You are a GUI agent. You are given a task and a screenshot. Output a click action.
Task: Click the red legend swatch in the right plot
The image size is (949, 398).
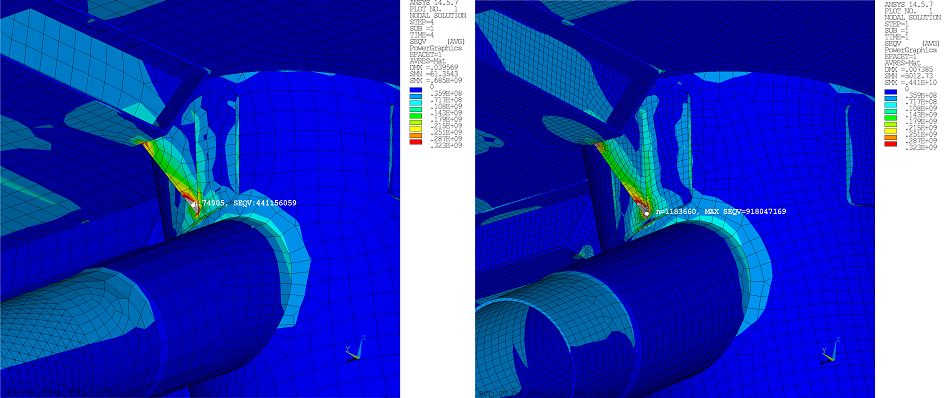pyautogui.click(x=891, y=144)
